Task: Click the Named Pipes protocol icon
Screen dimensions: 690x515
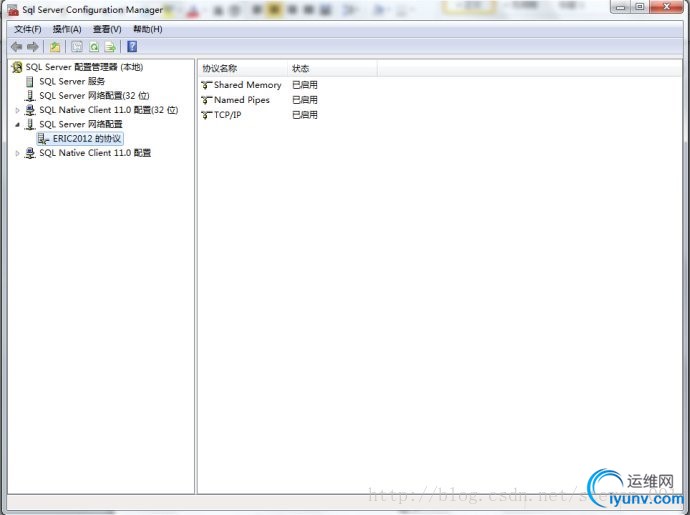Action: (x=206, y=100)
